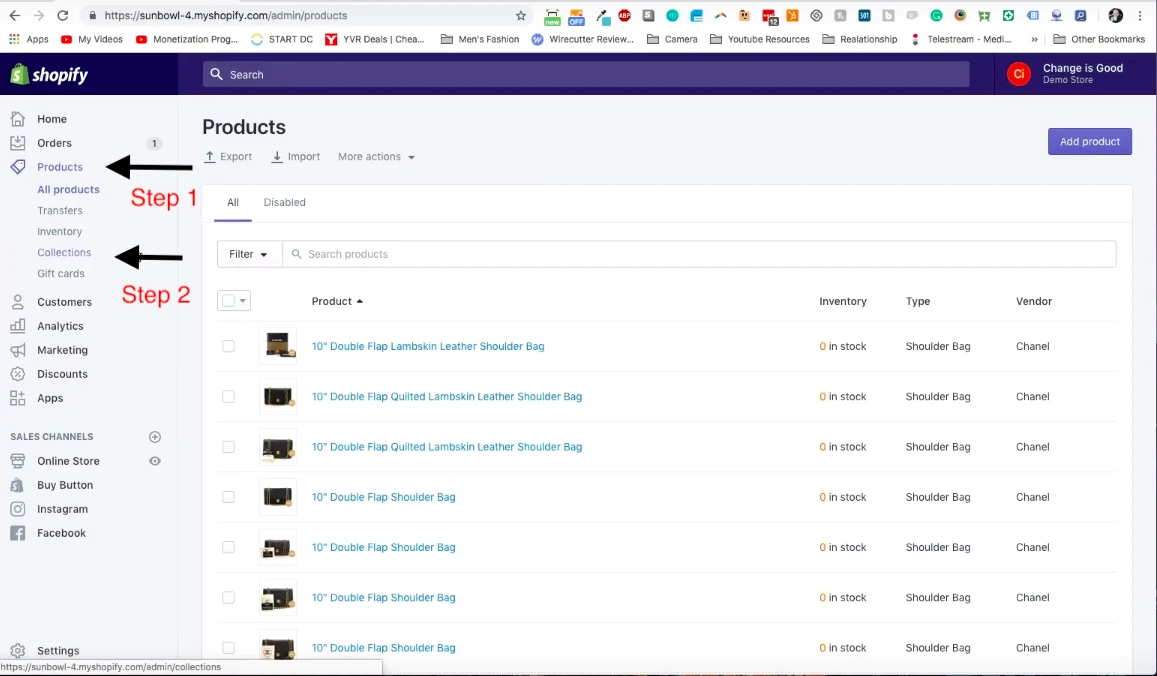Open the Instagram sales channel
Viewport: 1157px width, 676px height.
pyautogui.click(x=62, y=509)
